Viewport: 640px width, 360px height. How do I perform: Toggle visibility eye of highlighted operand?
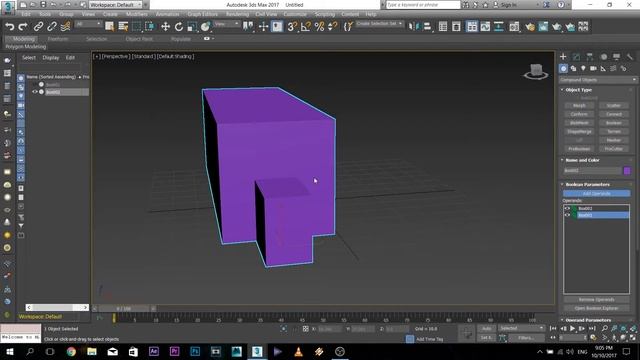tap(567, 215)
